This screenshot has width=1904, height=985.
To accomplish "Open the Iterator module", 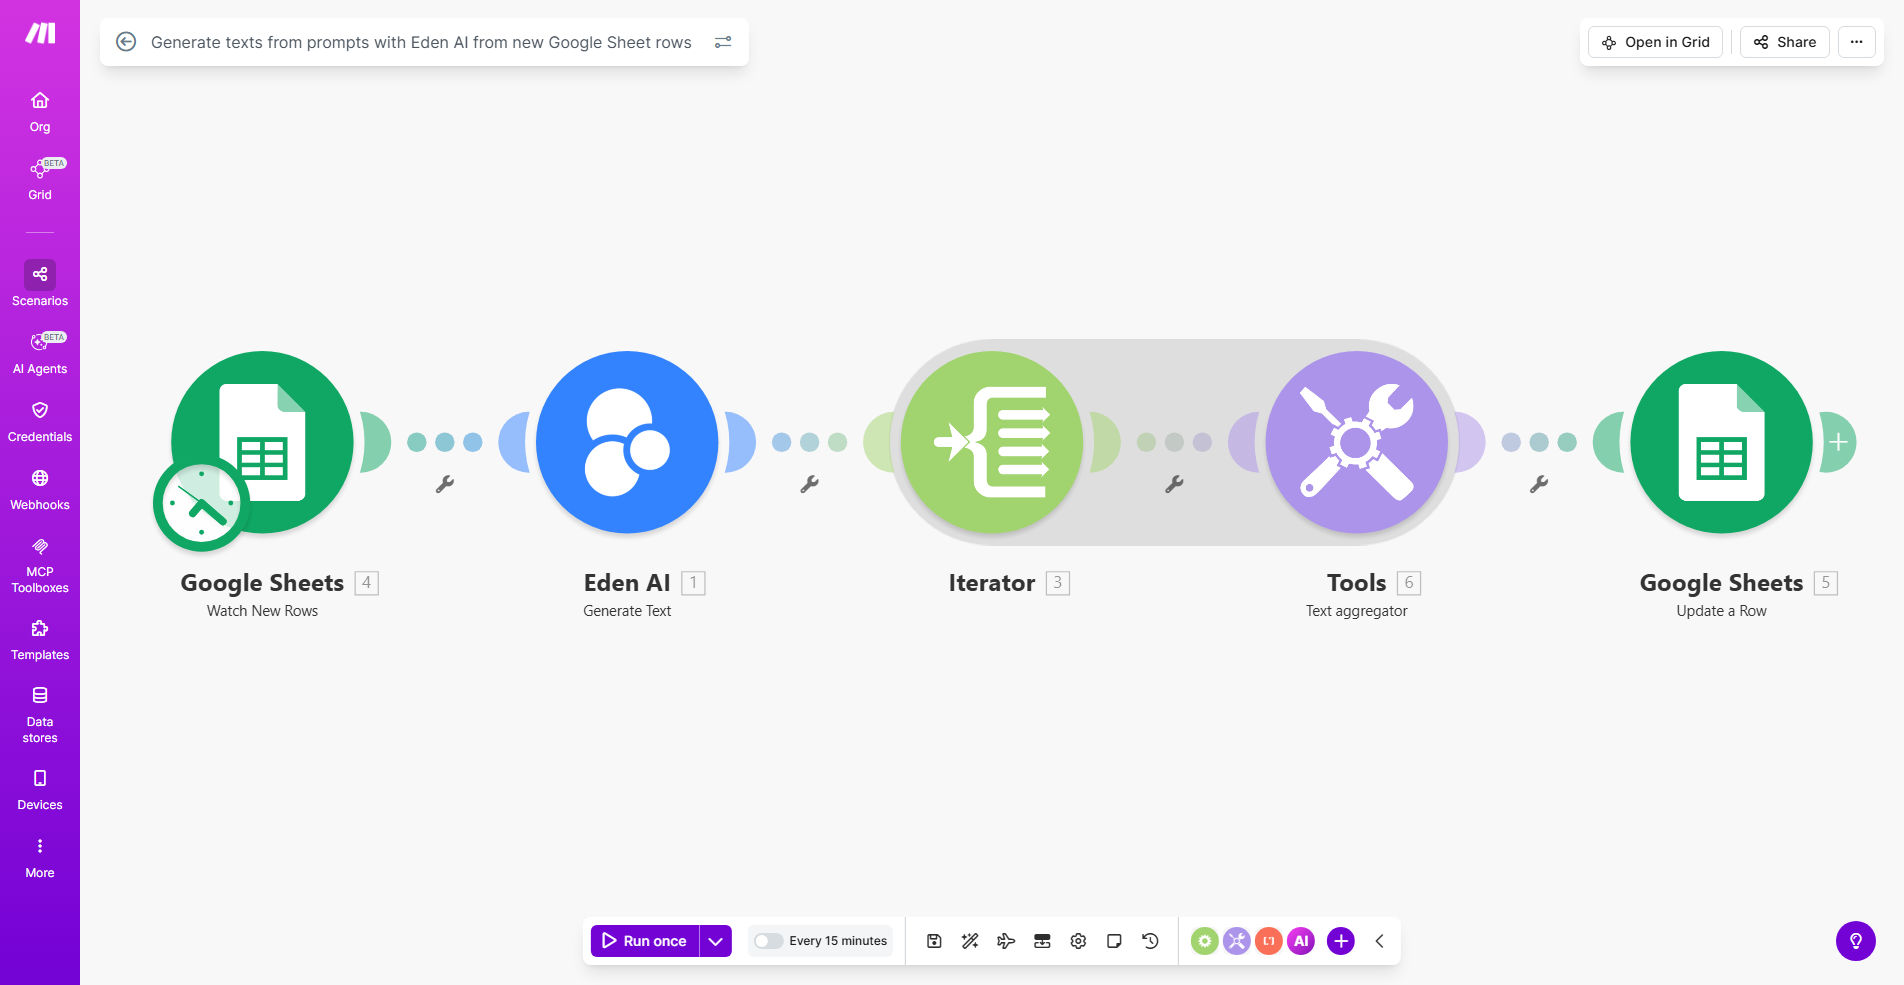I will (x=992, y=442).
